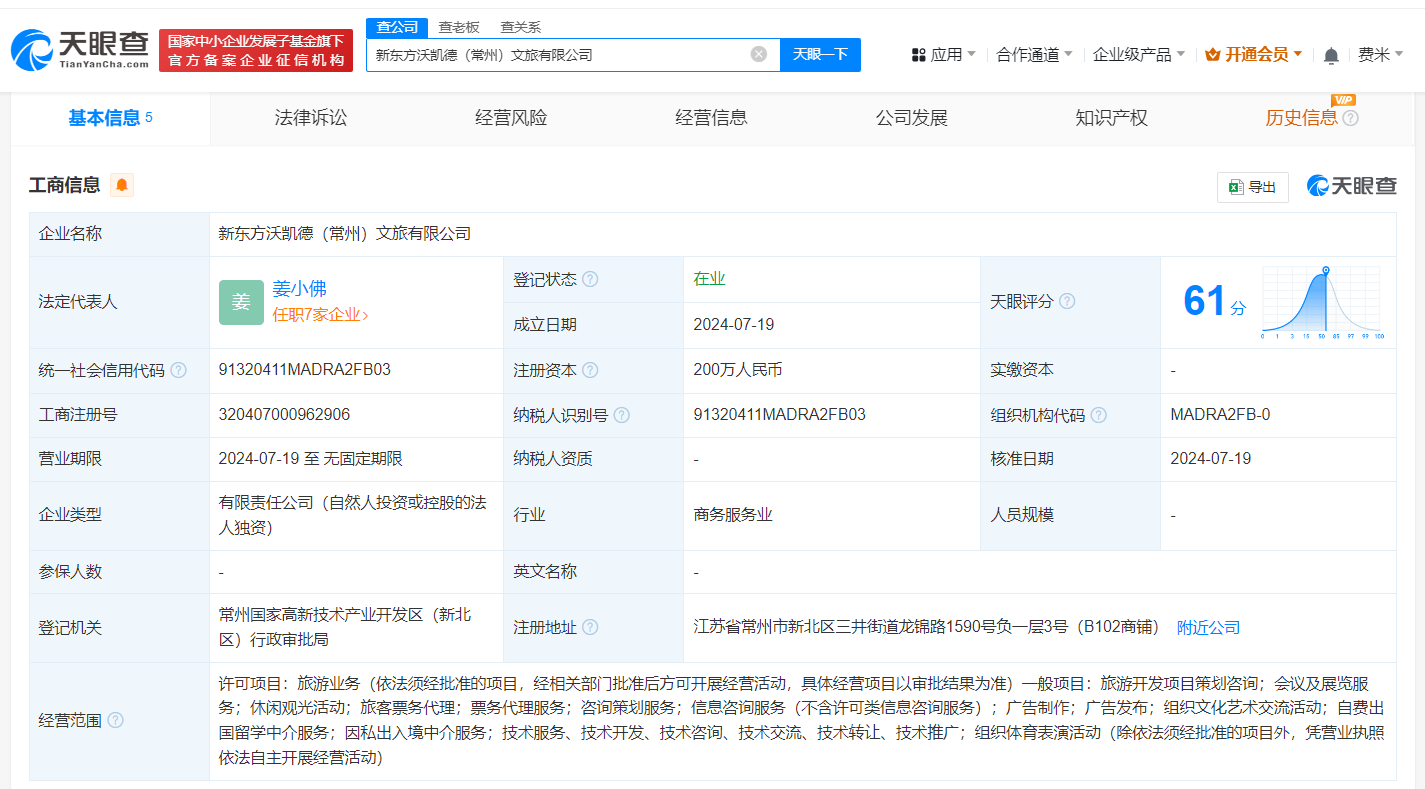Clear the search box with the X icon

[759, 54]
